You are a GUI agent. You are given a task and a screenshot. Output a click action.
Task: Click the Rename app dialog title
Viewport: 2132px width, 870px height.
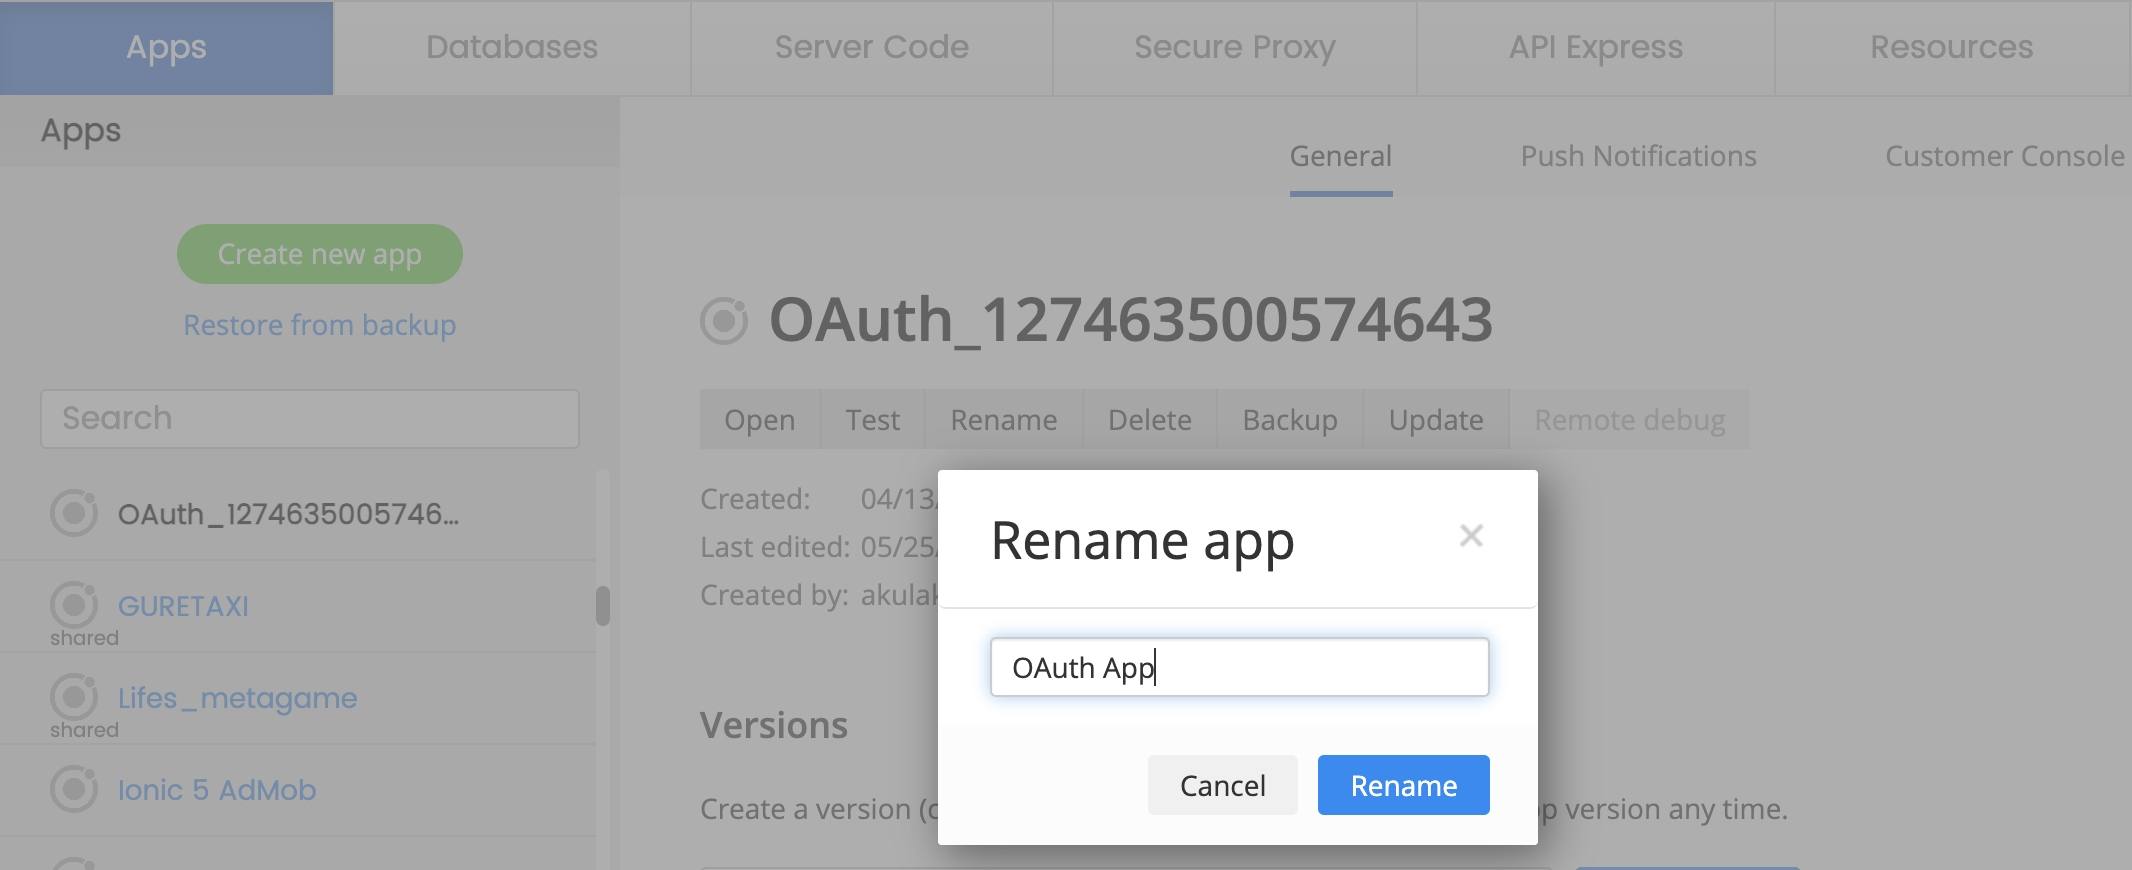click(1142, 541)
